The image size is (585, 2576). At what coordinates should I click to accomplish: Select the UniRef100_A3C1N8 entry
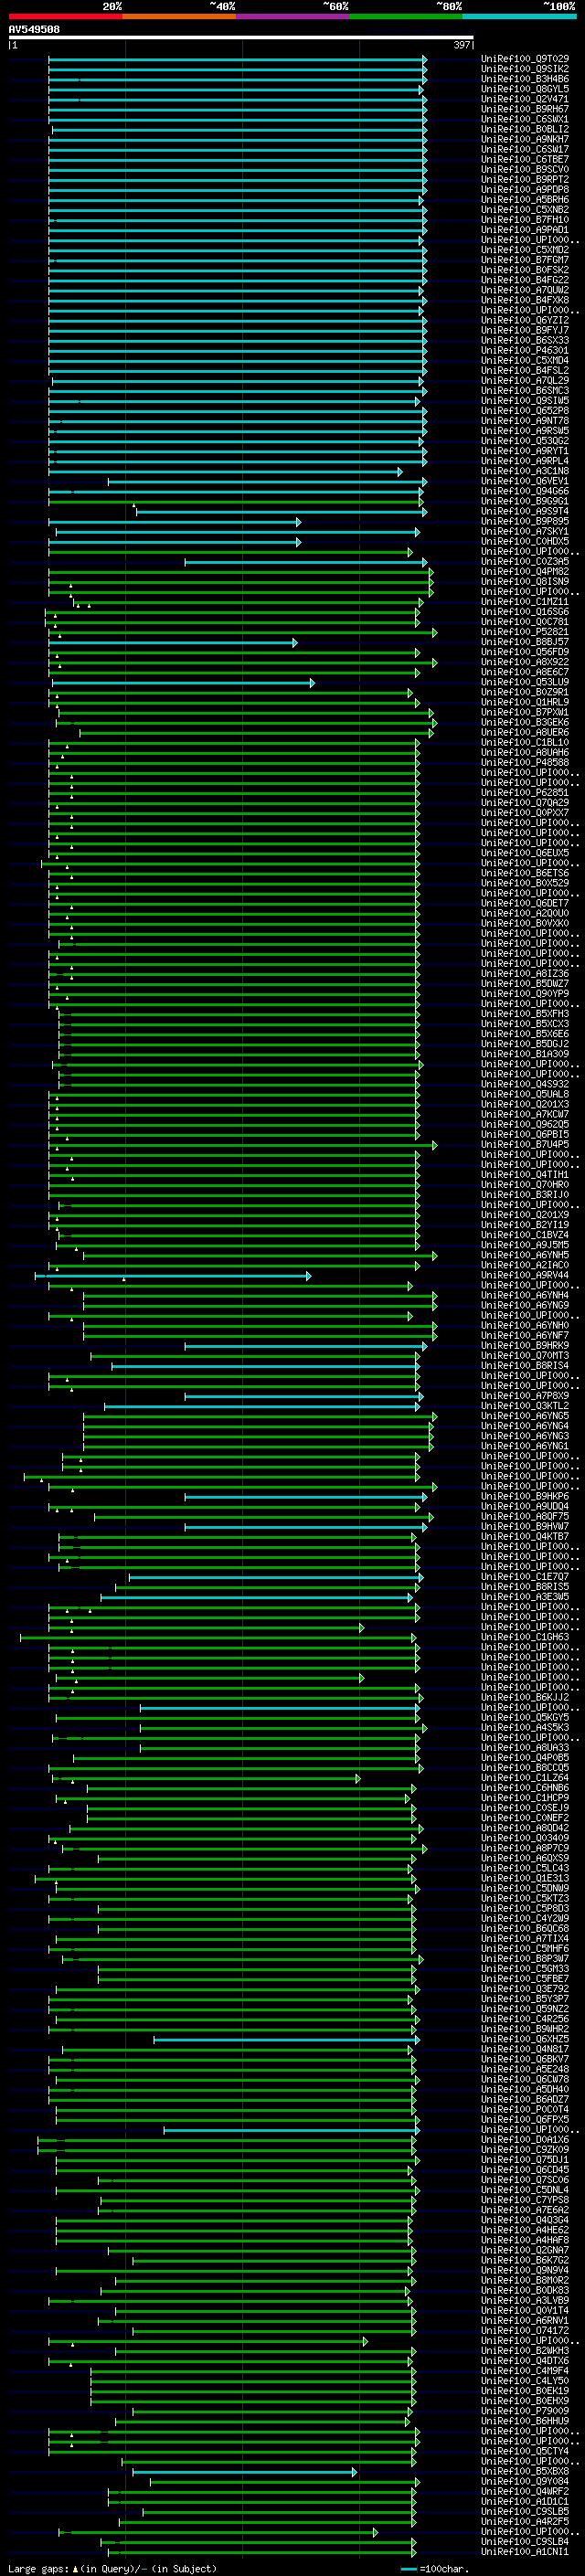pyautogui.click(x=525, y=472)
